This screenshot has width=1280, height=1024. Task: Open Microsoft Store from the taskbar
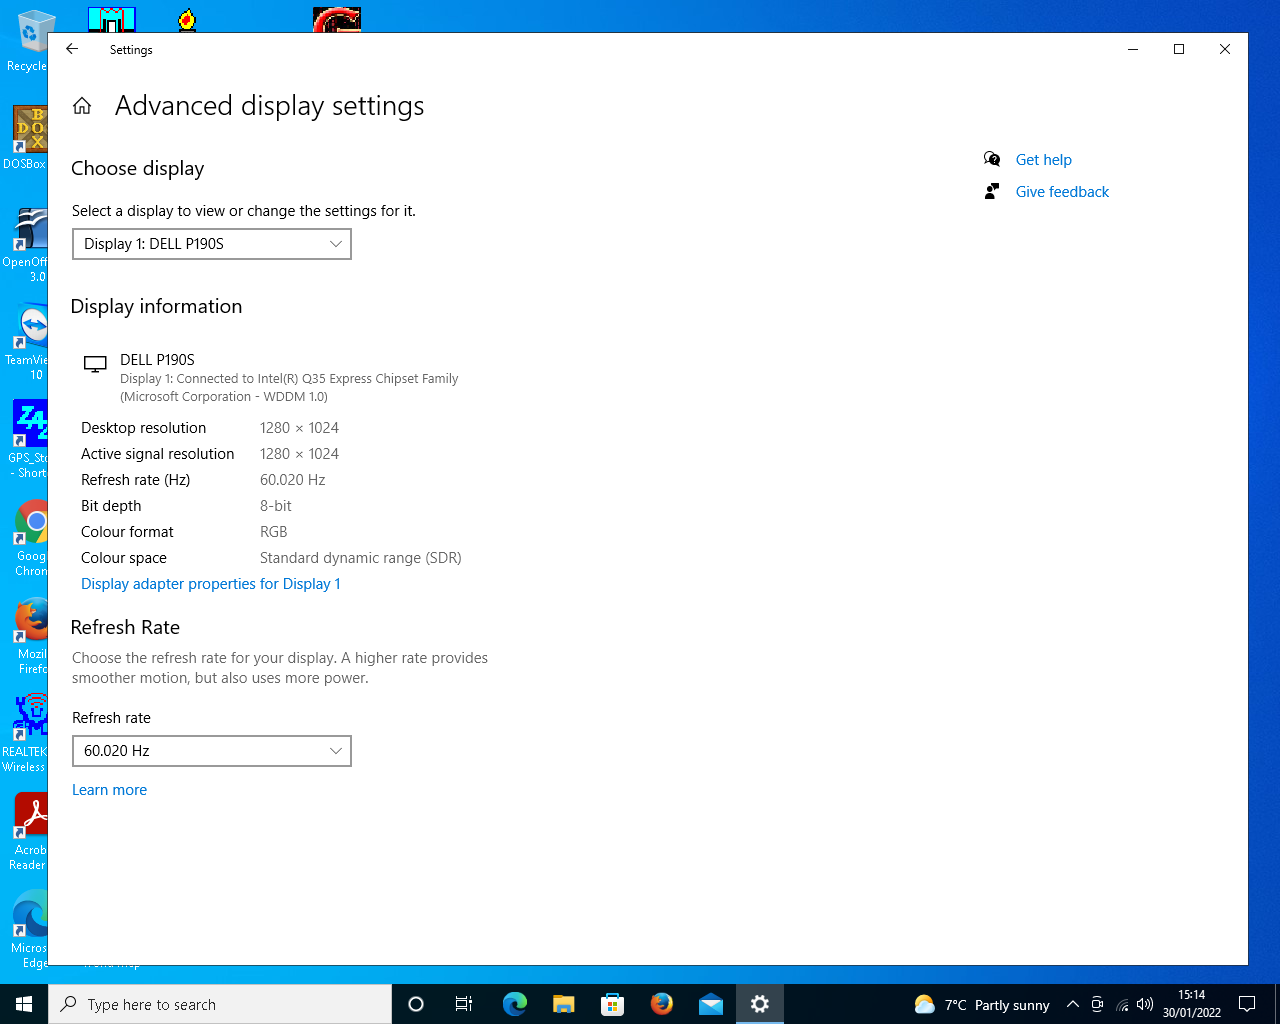tap(612, 1004)
